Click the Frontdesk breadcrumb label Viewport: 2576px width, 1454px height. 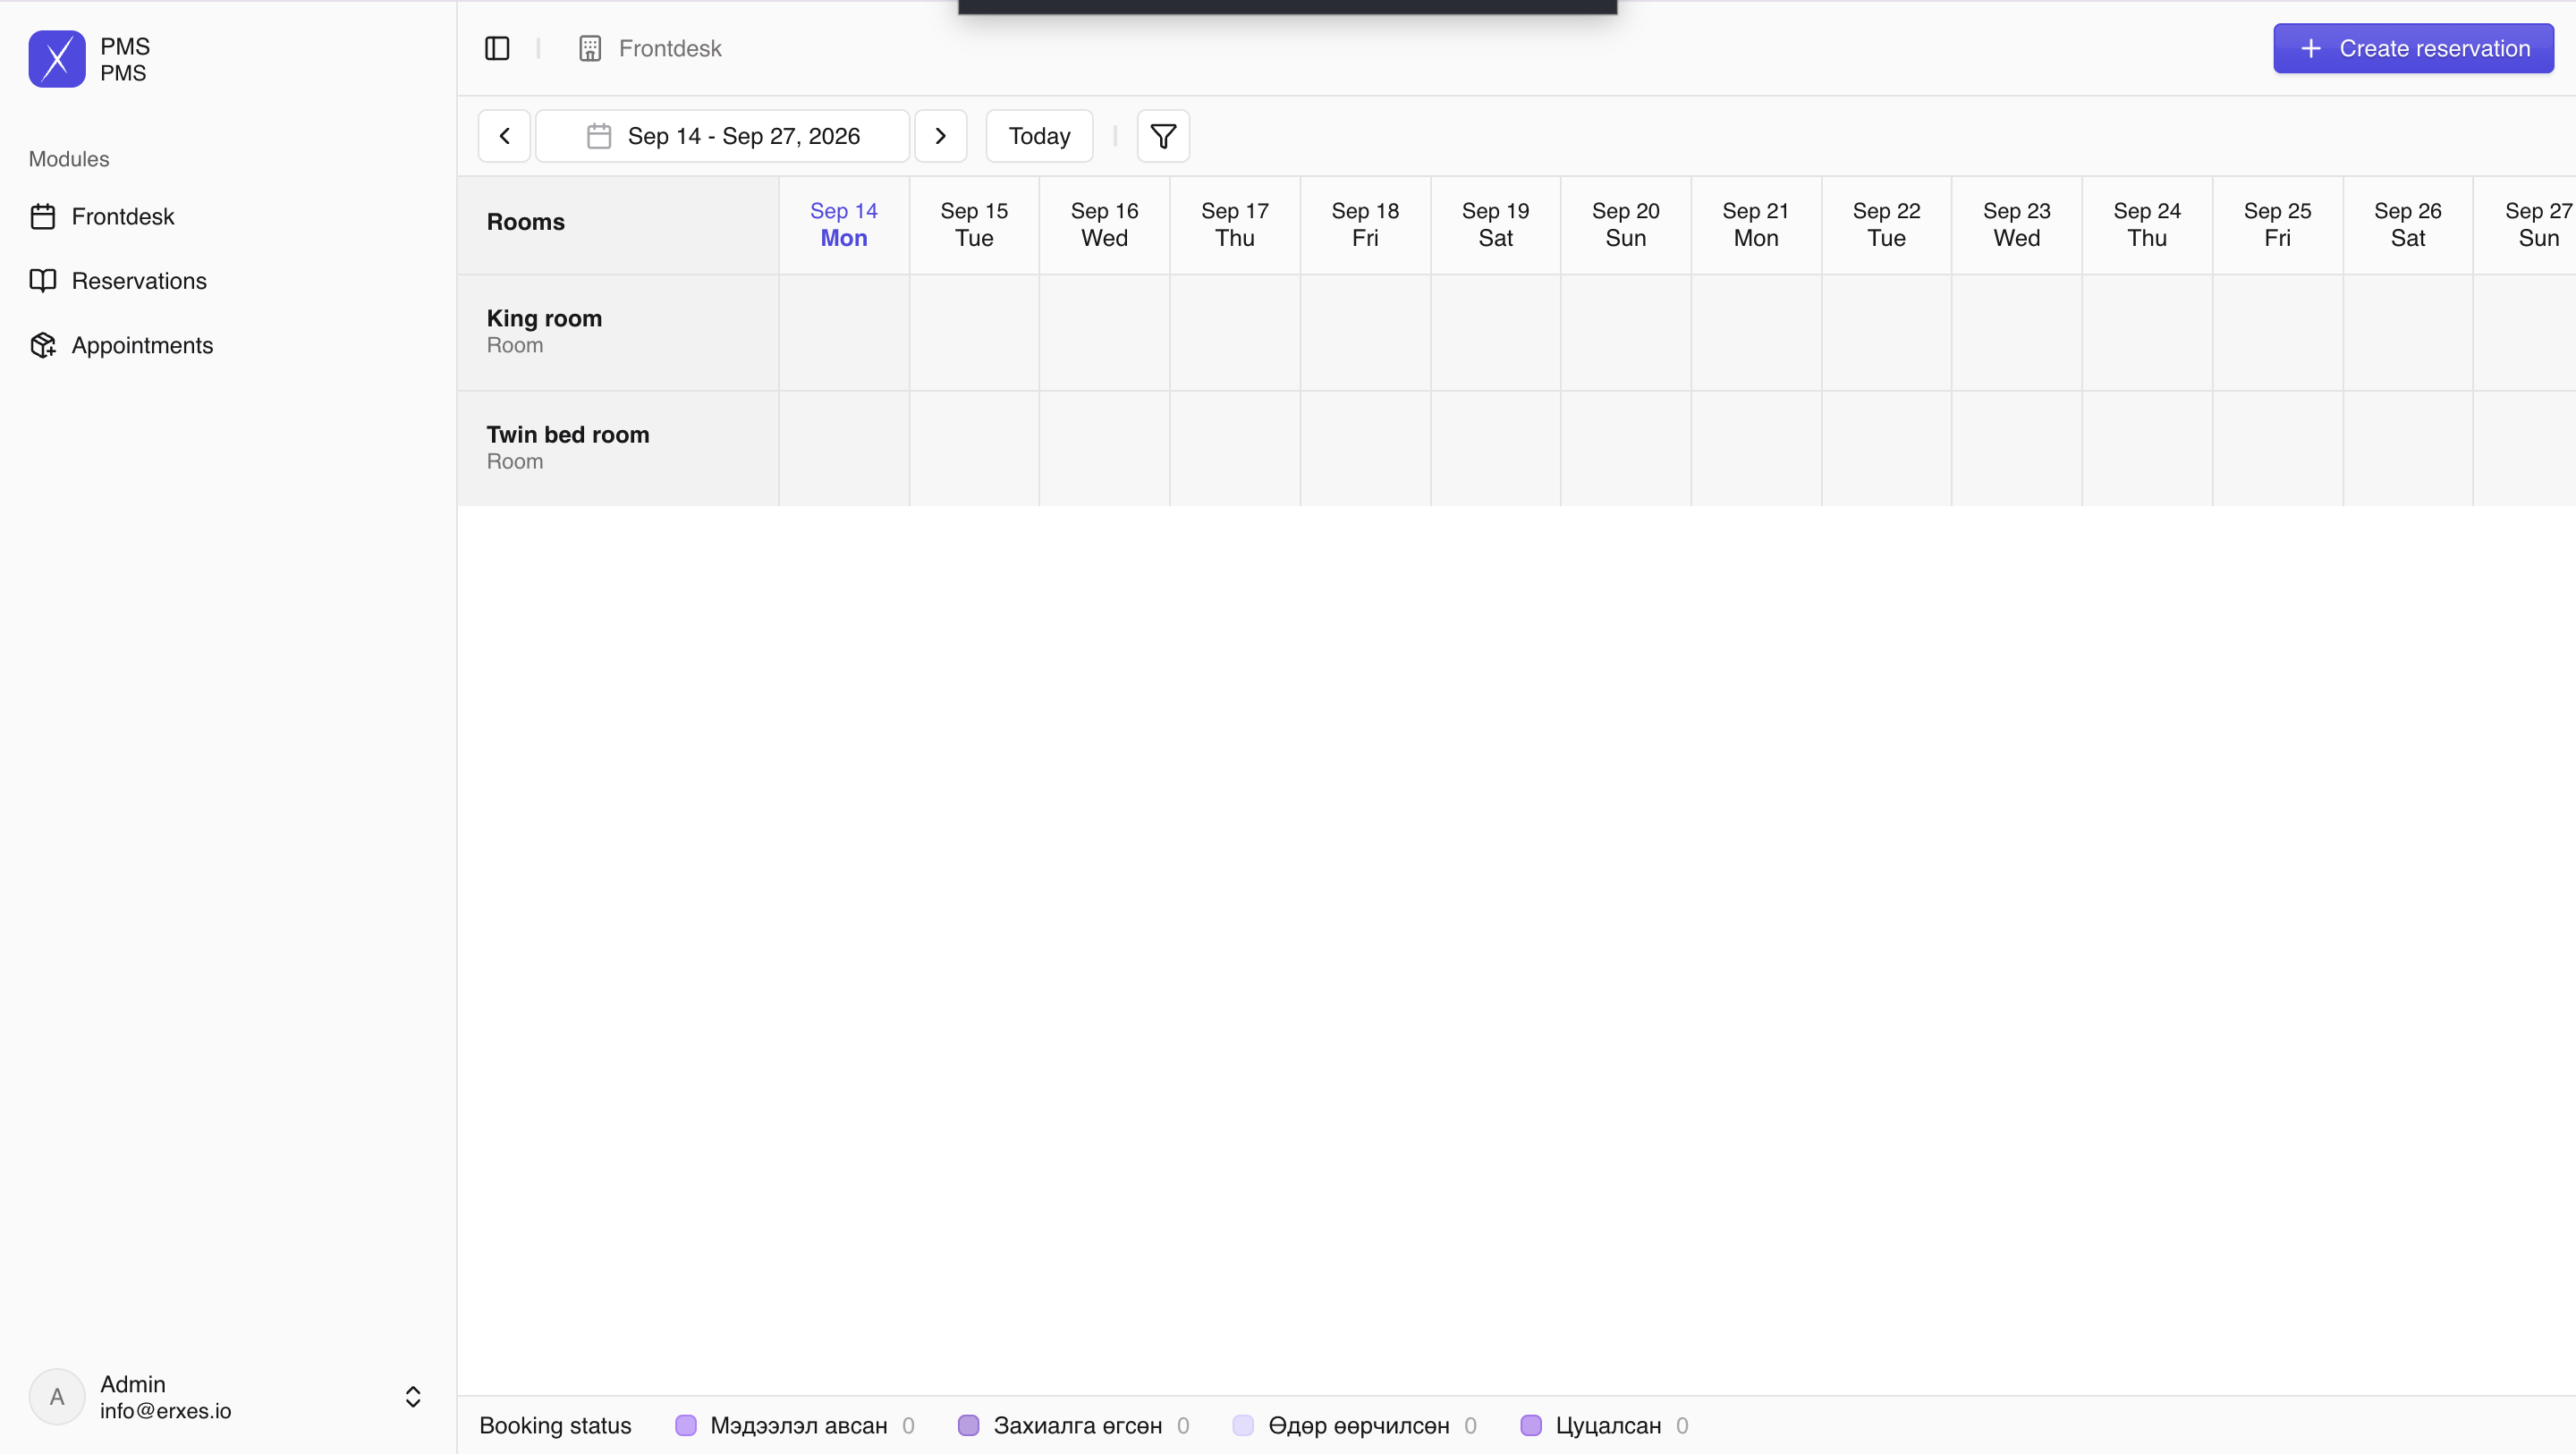(x=670, y=48)
